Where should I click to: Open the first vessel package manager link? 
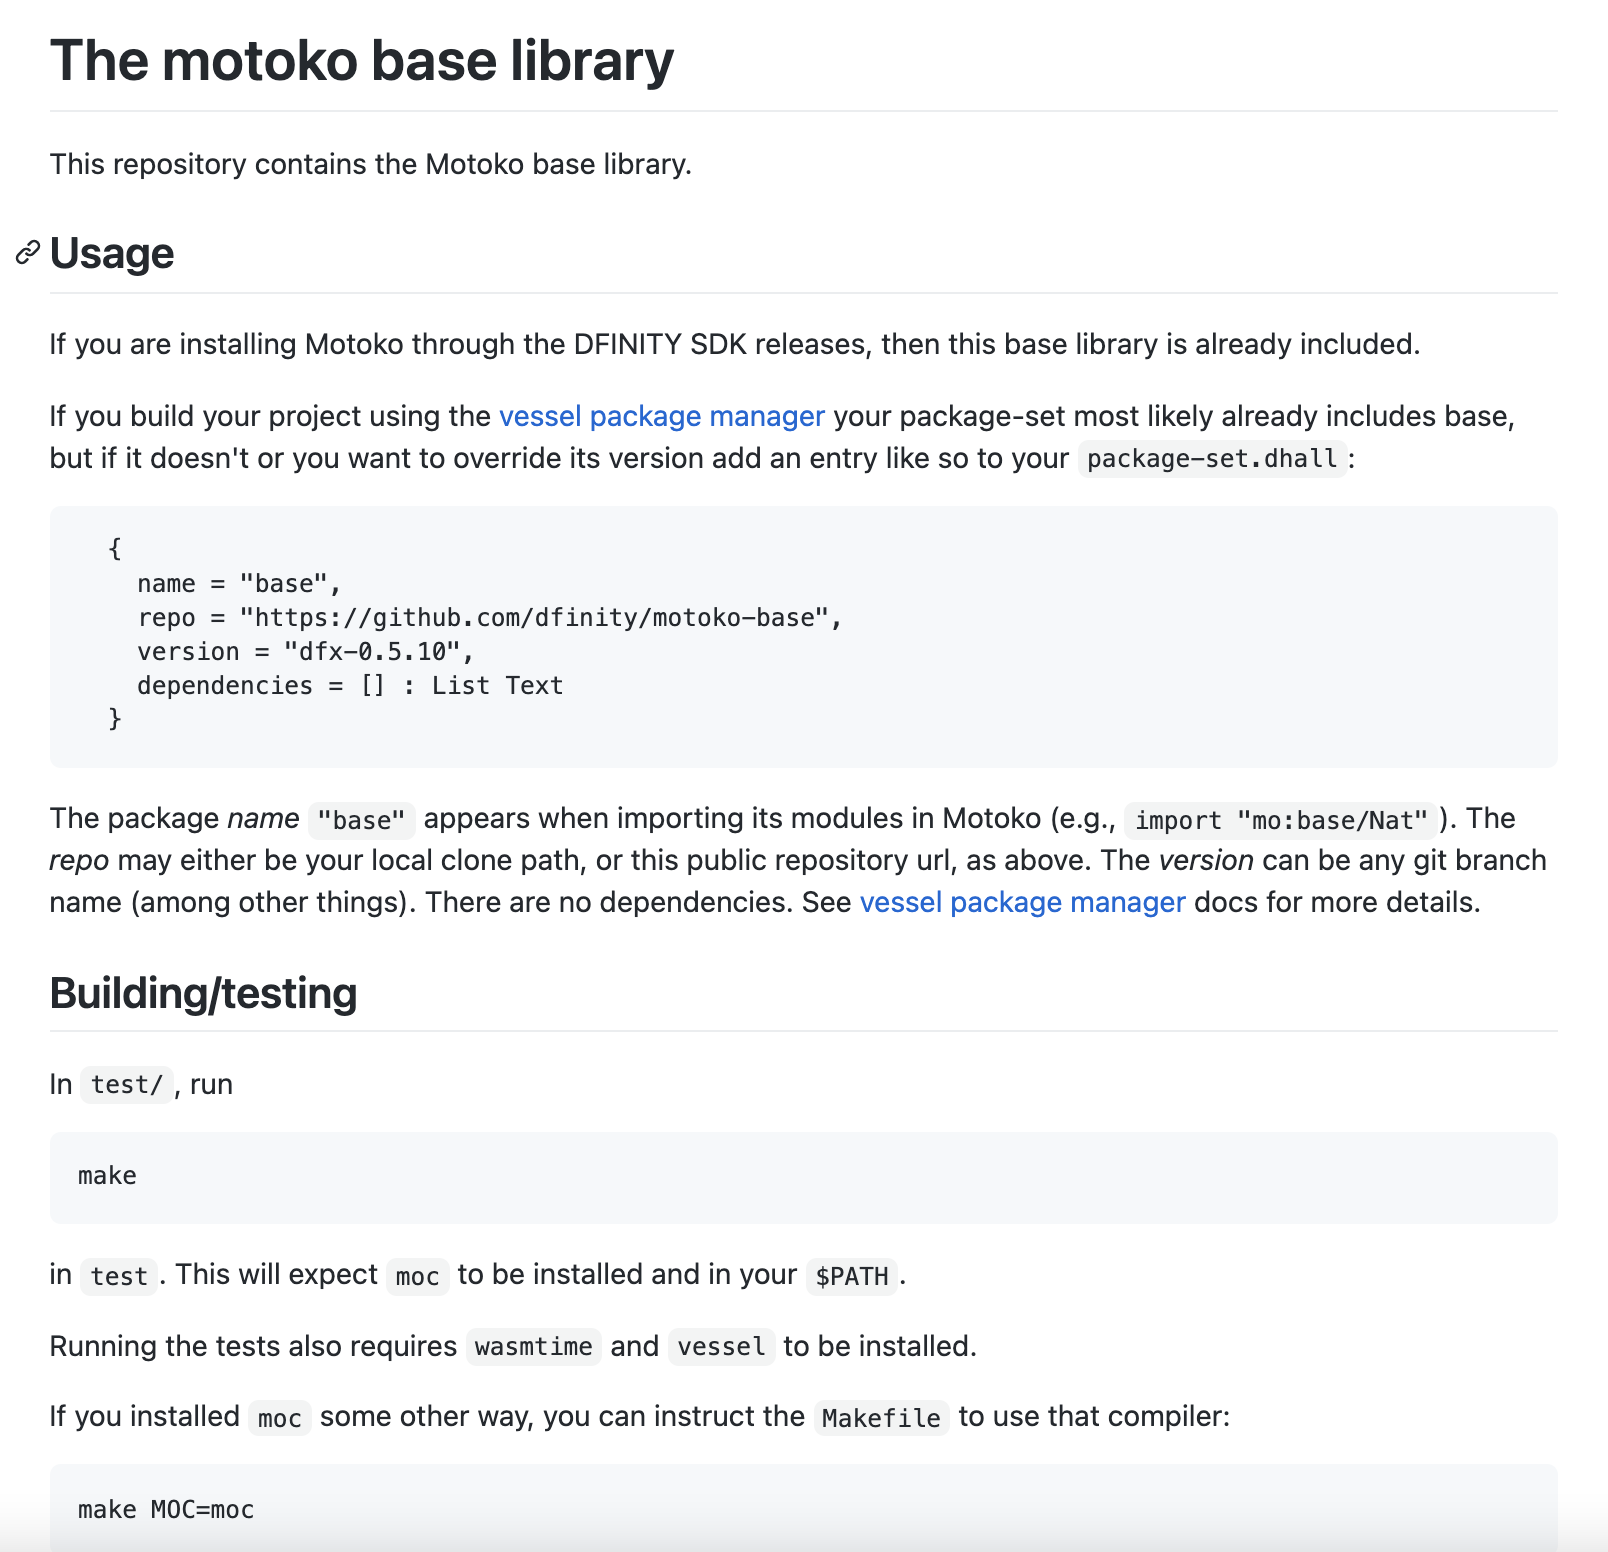(662, 416)
